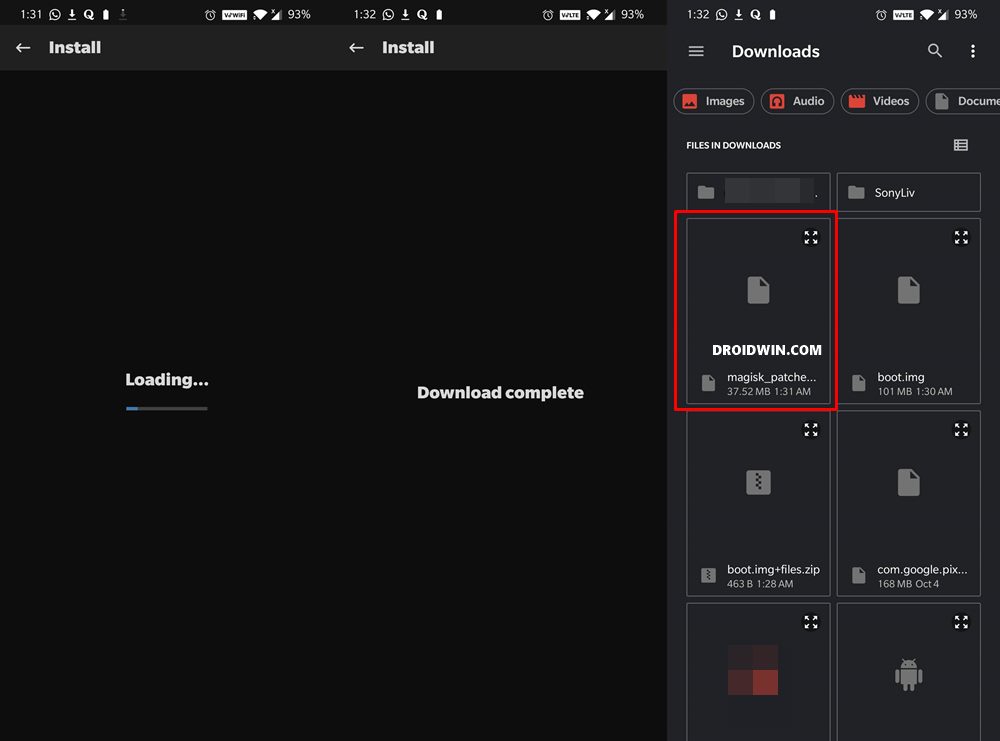Filter by Images chip
This screenshot has width=1000, height=741.
tap(714, 101)
